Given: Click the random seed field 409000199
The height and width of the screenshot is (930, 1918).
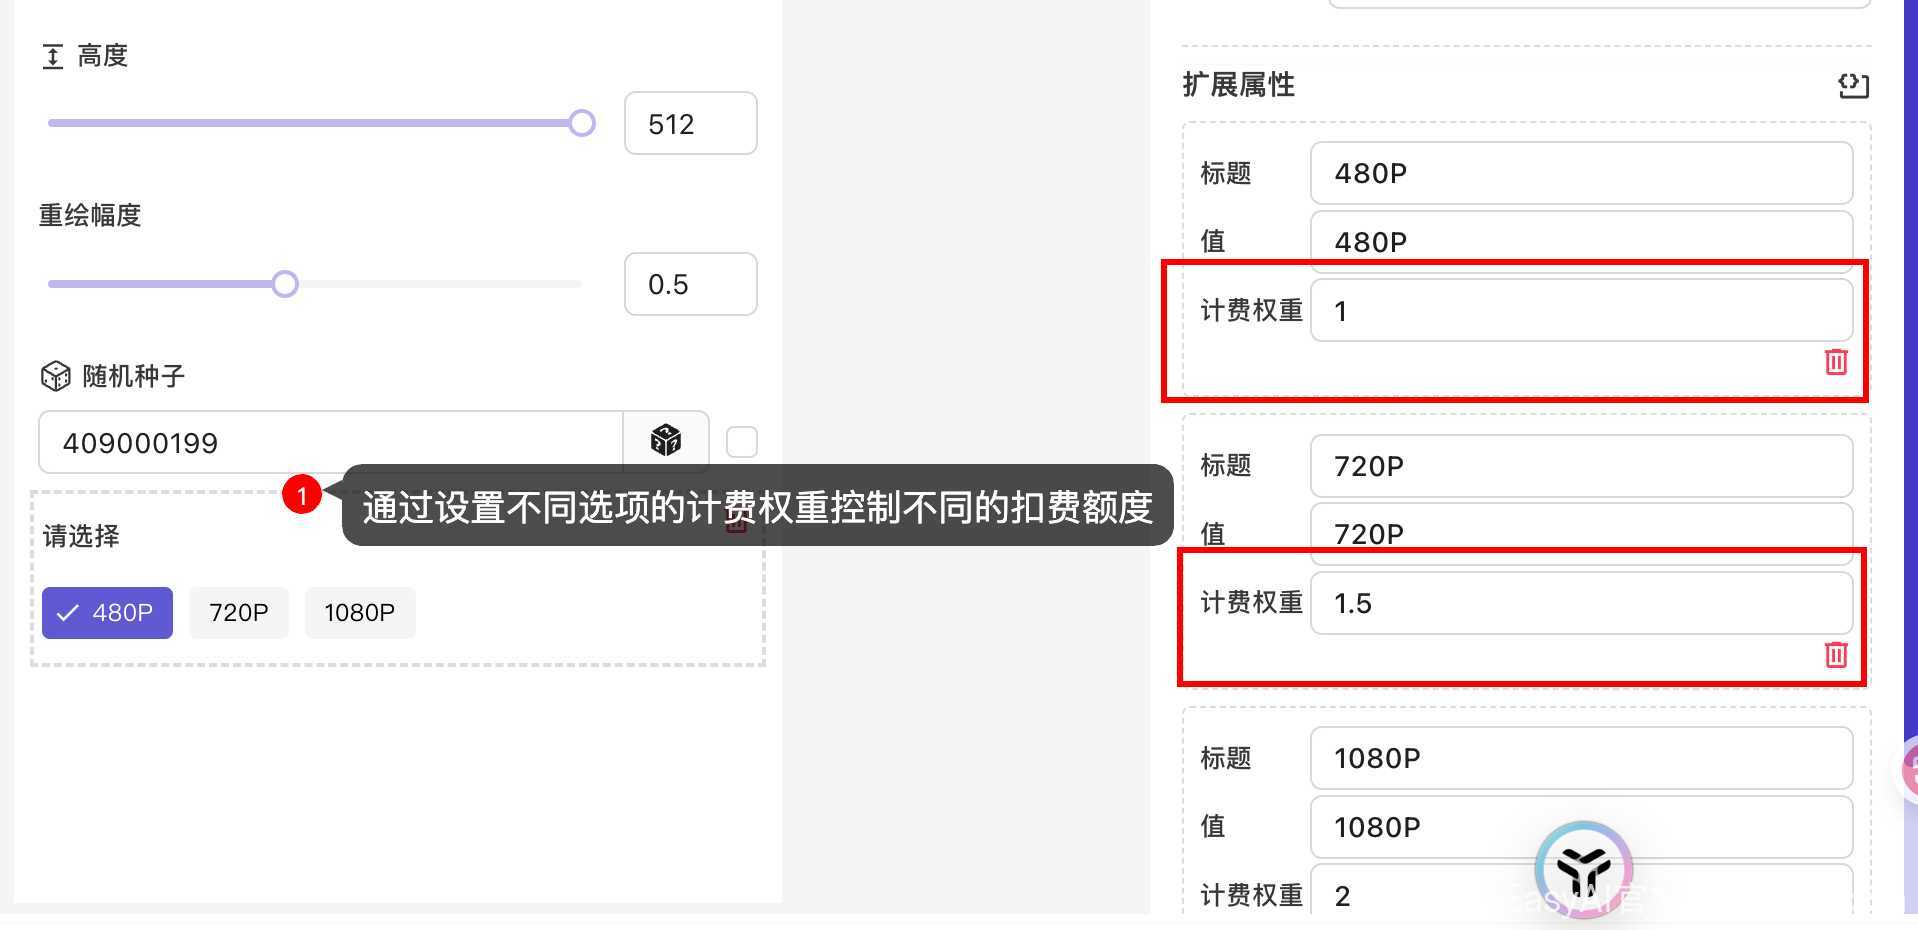Looking at the screenshot, I should [x=330, y=442].
